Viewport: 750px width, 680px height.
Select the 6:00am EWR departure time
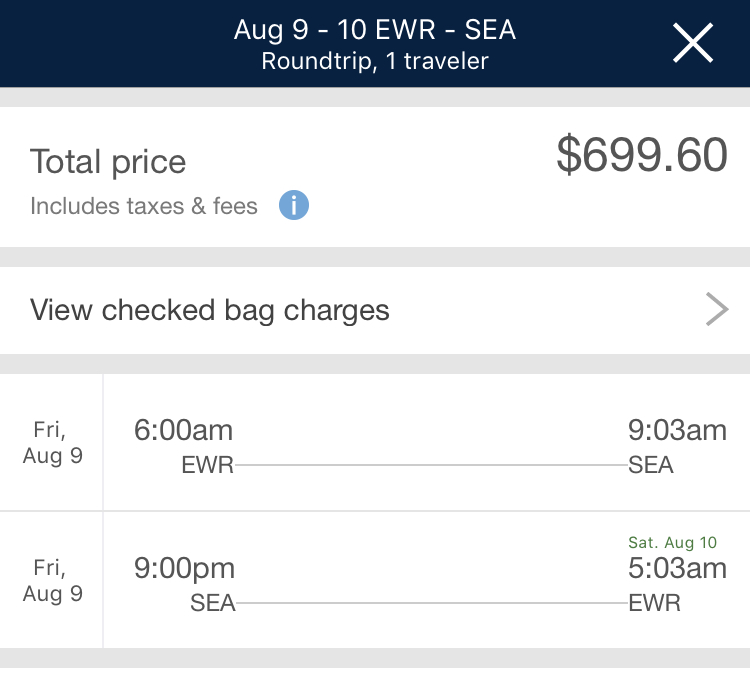(x=183, y=430)
